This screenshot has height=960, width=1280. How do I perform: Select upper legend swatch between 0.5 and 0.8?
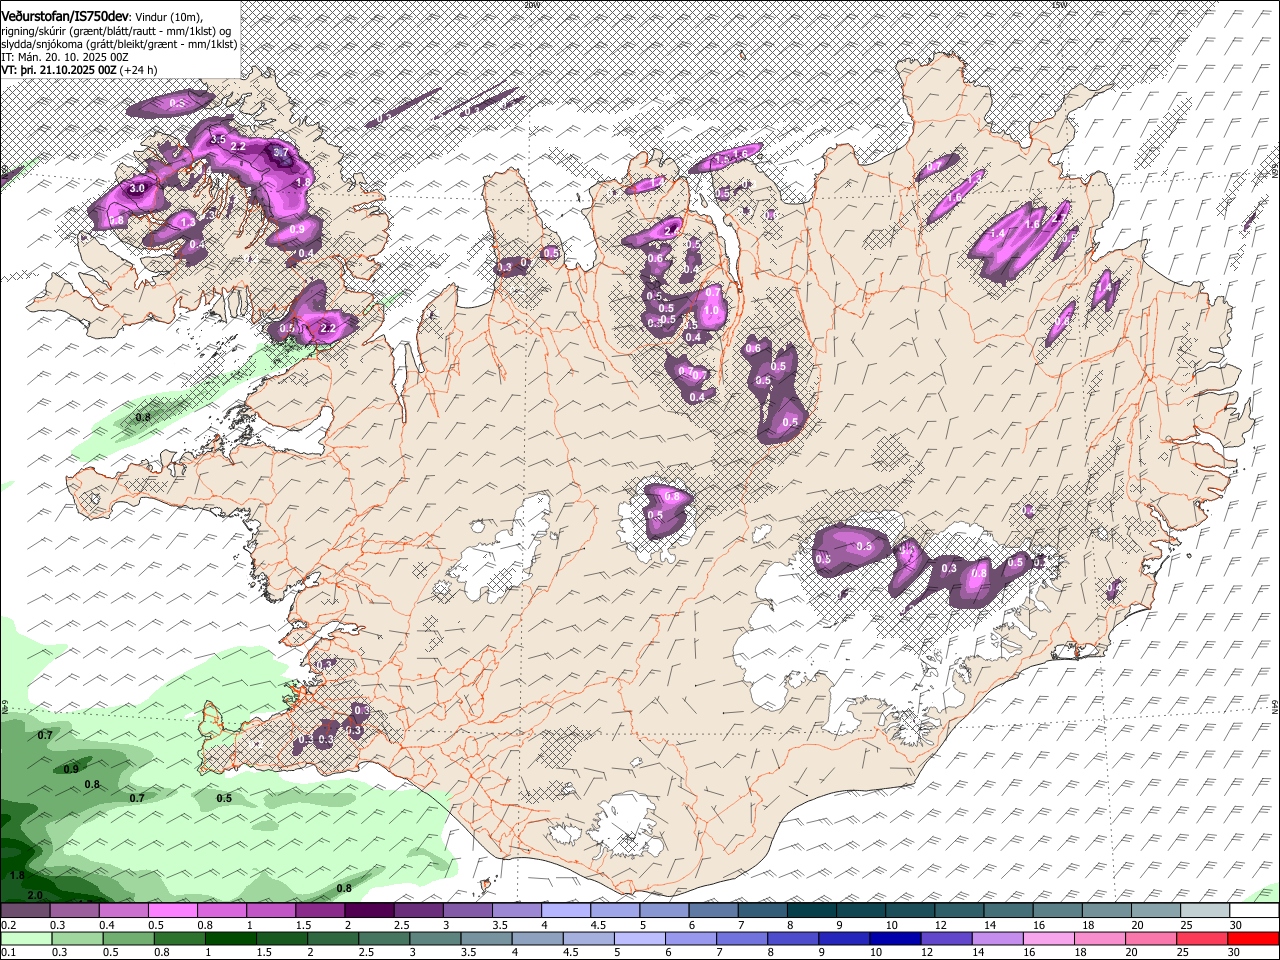coord(172,910)
